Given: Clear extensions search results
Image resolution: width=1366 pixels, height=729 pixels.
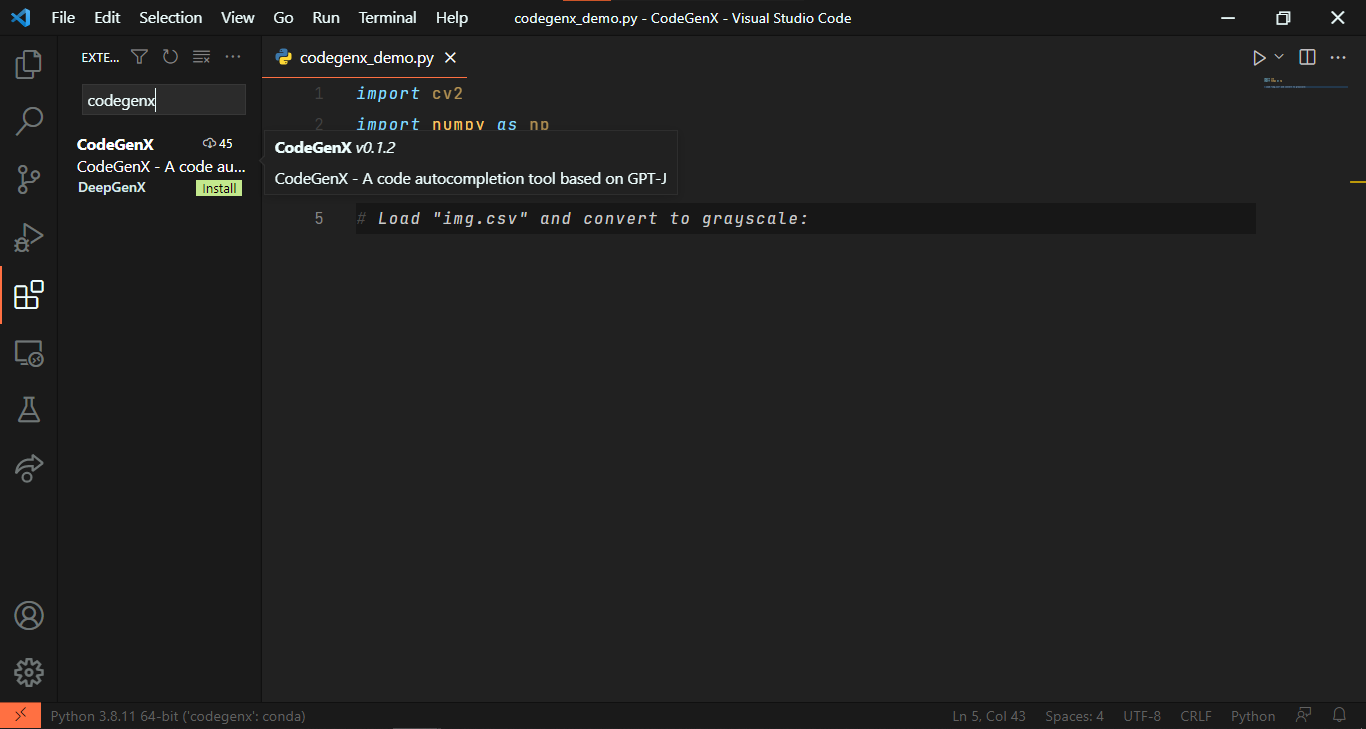Looking at the screenshot, I should (x=201, y=57).
